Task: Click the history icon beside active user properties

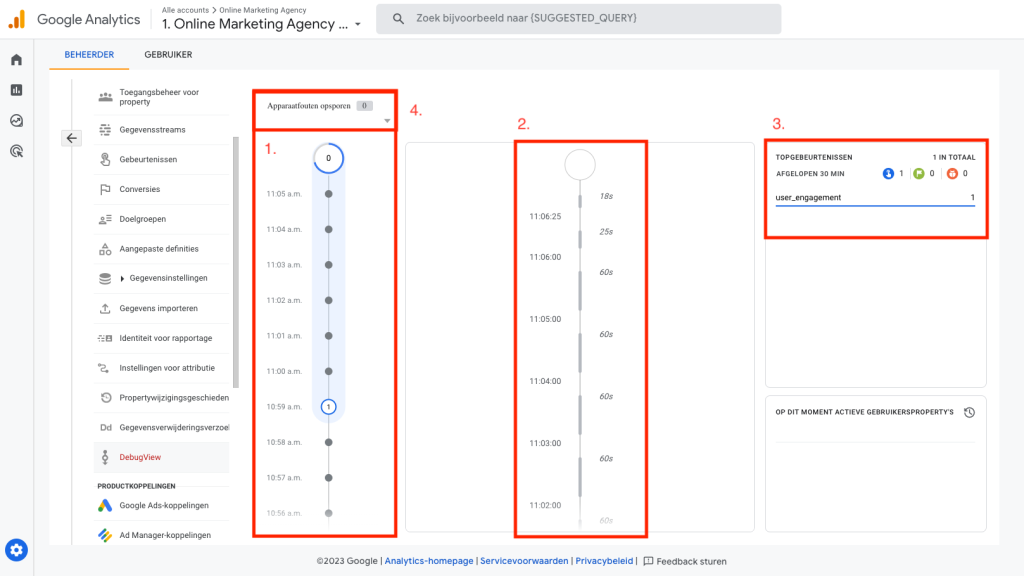Action: tap(969, 412)
